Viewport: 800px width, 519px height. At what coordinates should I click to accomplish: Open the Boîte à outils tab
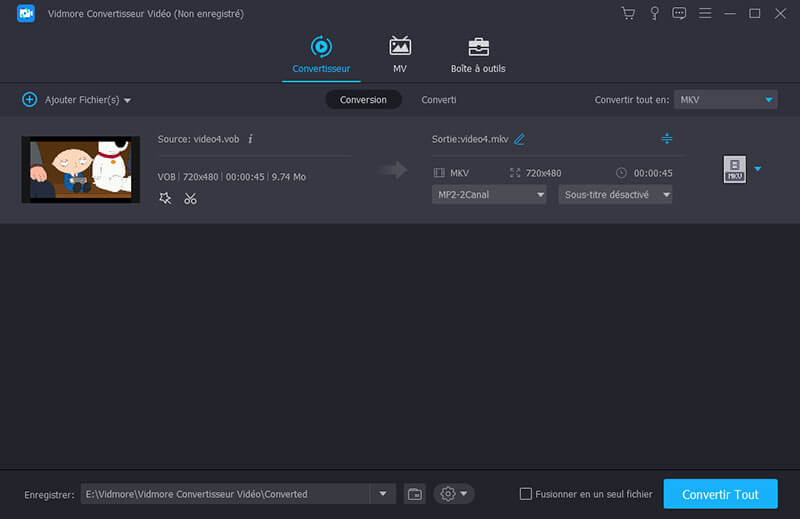pos(477,54)
